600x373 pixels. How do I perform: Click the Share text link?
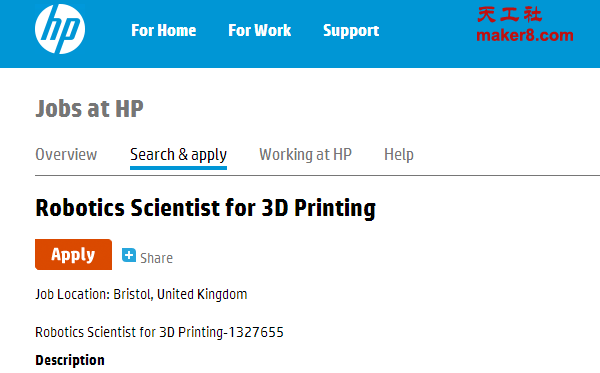coord(156,258)
